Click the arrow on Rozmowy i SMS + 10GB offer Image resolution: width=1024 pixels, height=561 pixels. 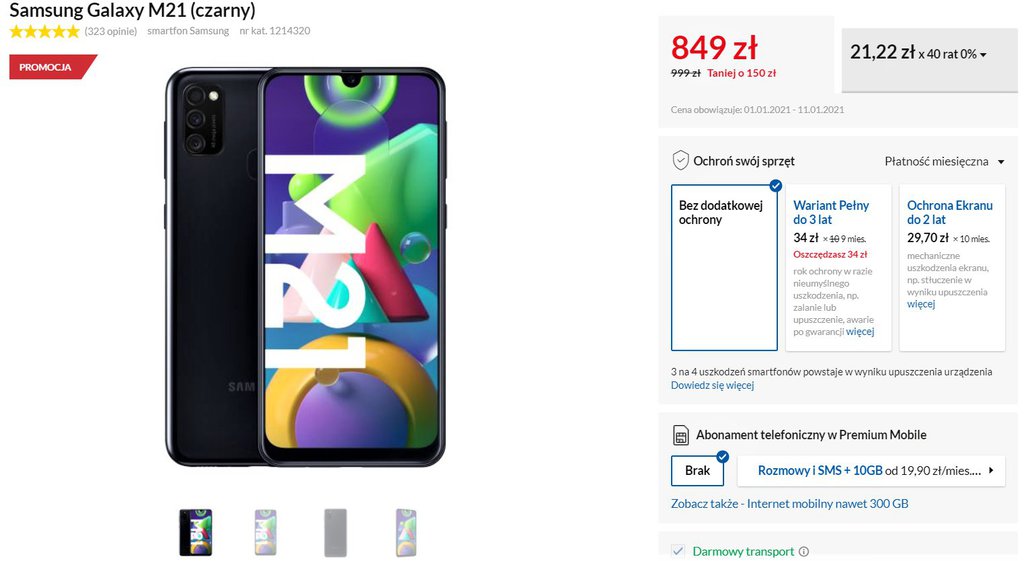[991, 470]
